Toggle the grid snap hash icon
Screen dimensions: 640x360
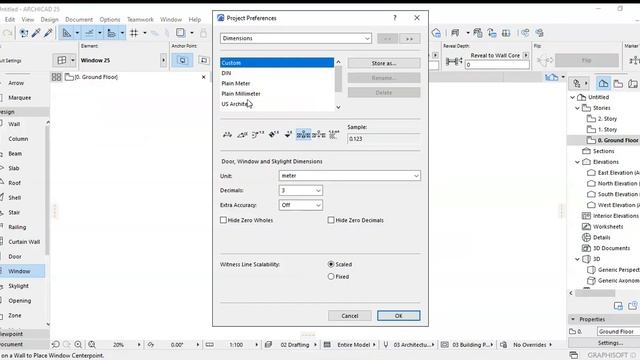[134, 33]
